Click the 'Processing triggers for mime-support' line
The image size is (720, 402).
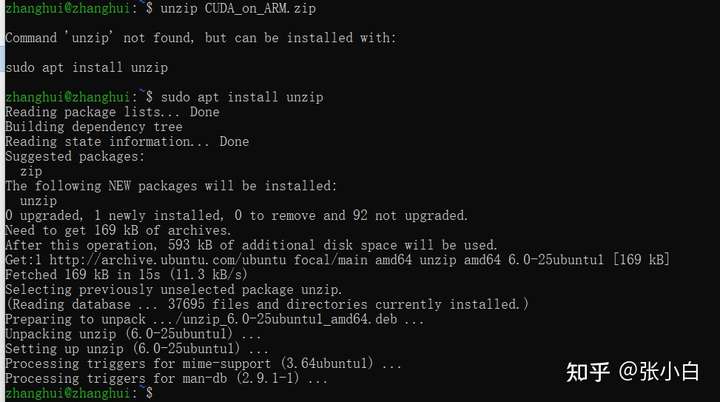(203, 364)
